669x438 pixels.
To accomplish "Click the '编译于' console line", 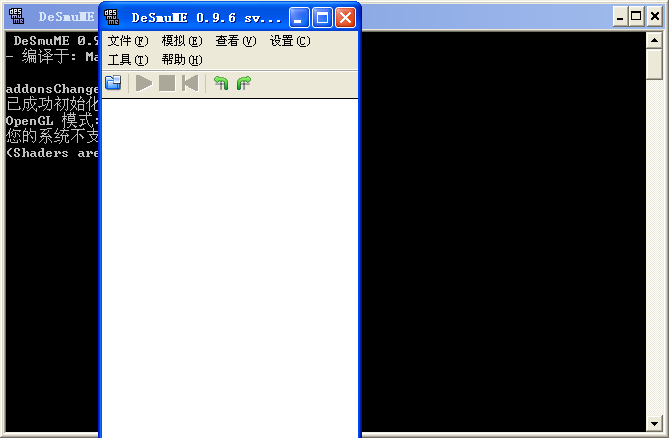I will (x=52, y=56).
